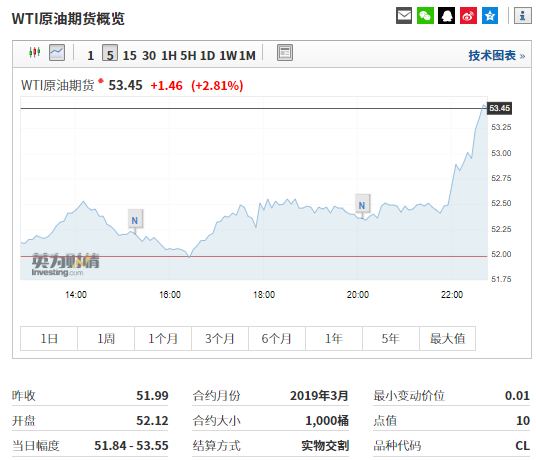Share to Weibo using the red icon

pyautogui.click(x=468, y=16)
